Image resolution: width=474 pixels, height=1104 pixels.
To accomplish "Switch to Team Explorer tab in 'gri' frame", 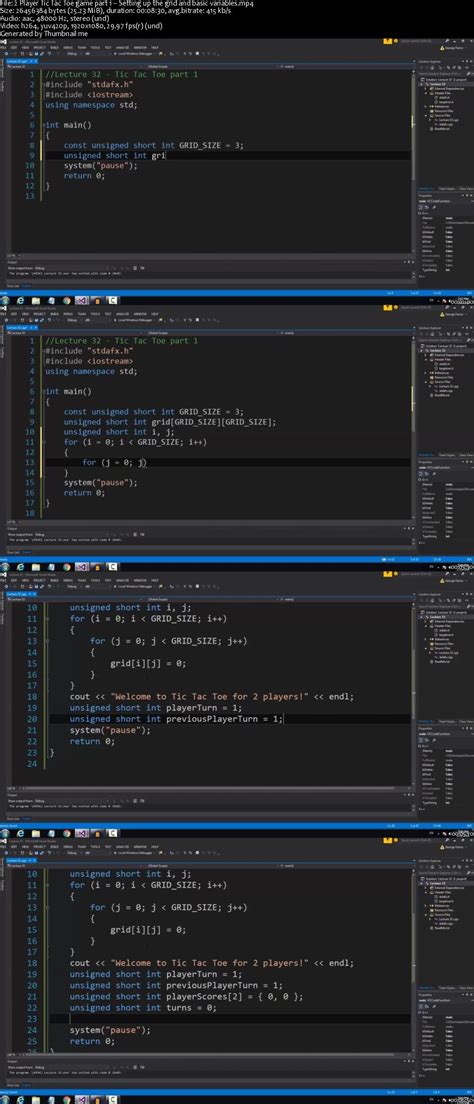I will pyautogui.click(x=447, y=189).
